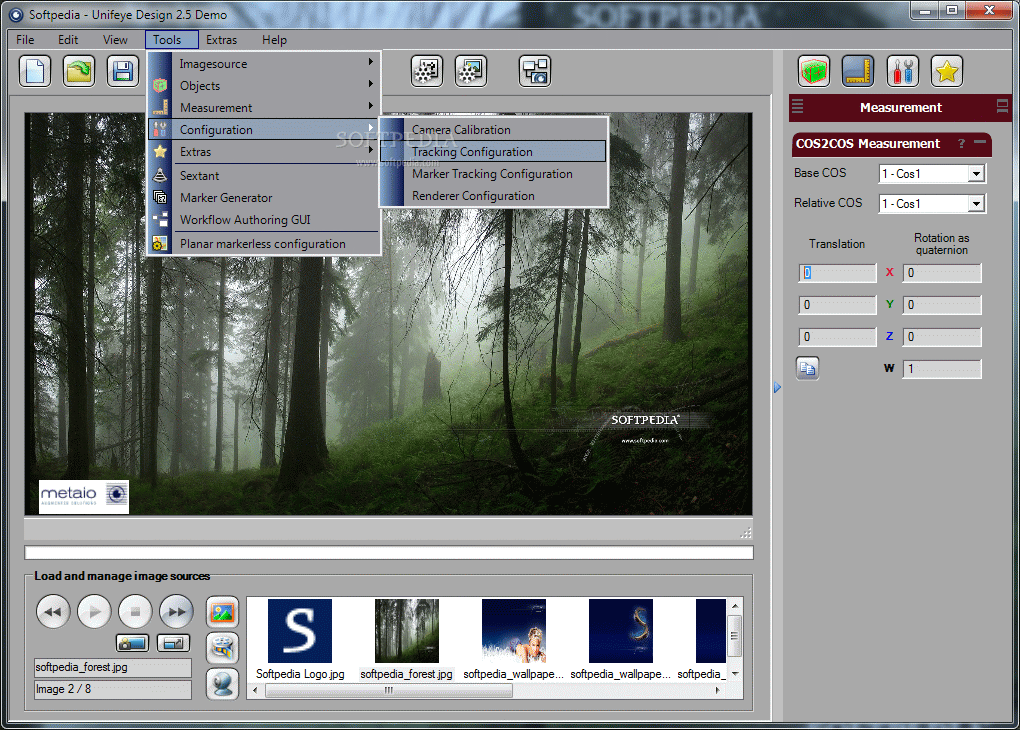This screenshot has width=1020, height=730.
Task: Click the play playback button
Action: pyautogui.click(x=94, y=612)
